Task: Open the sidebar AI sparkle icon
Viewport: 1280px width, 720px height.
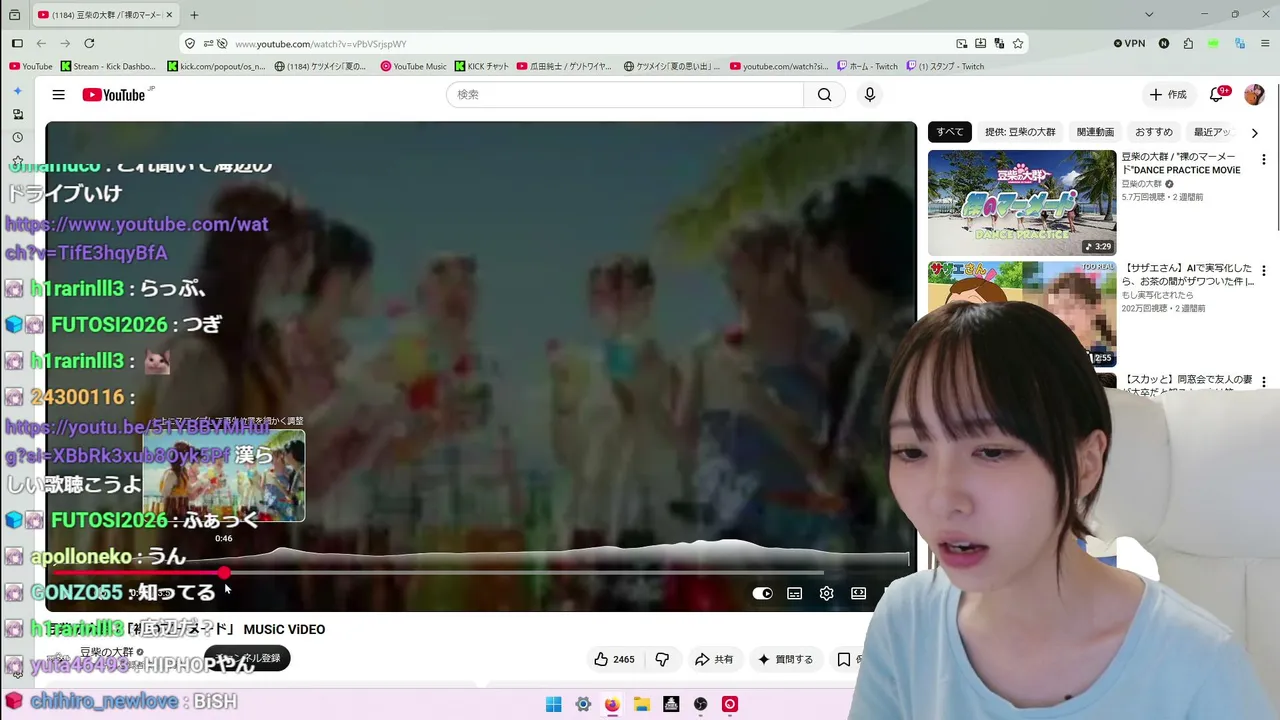Action: (x=17, y=91)
